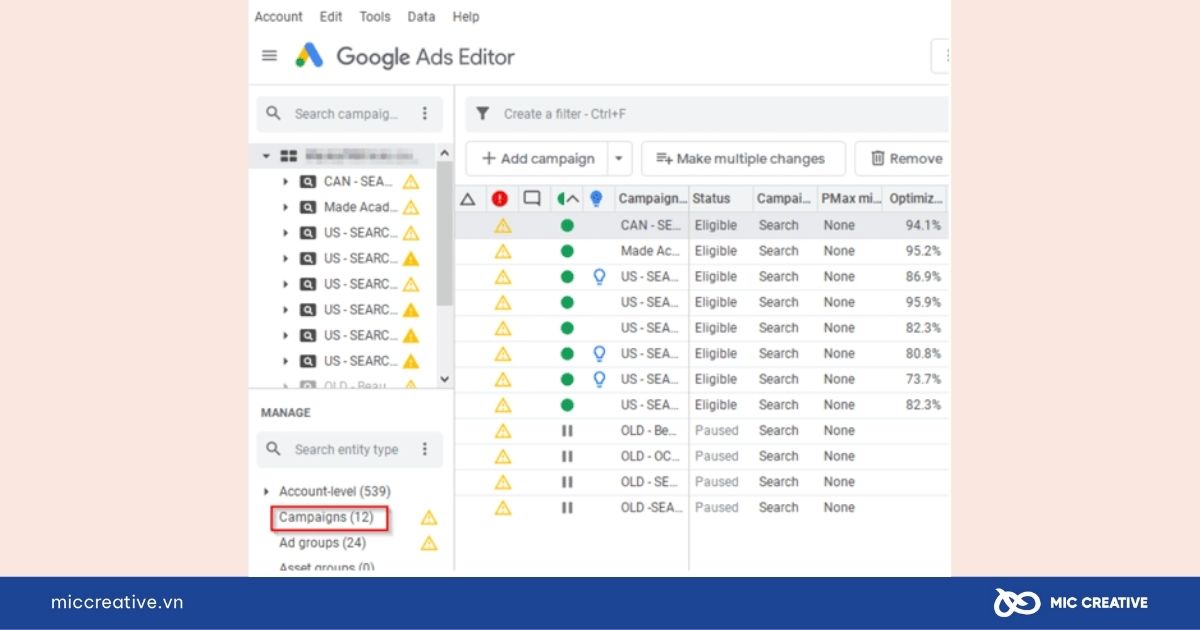
Task: Open the Add campaign dropdown arrow
Action: click(x=620, y=158)
